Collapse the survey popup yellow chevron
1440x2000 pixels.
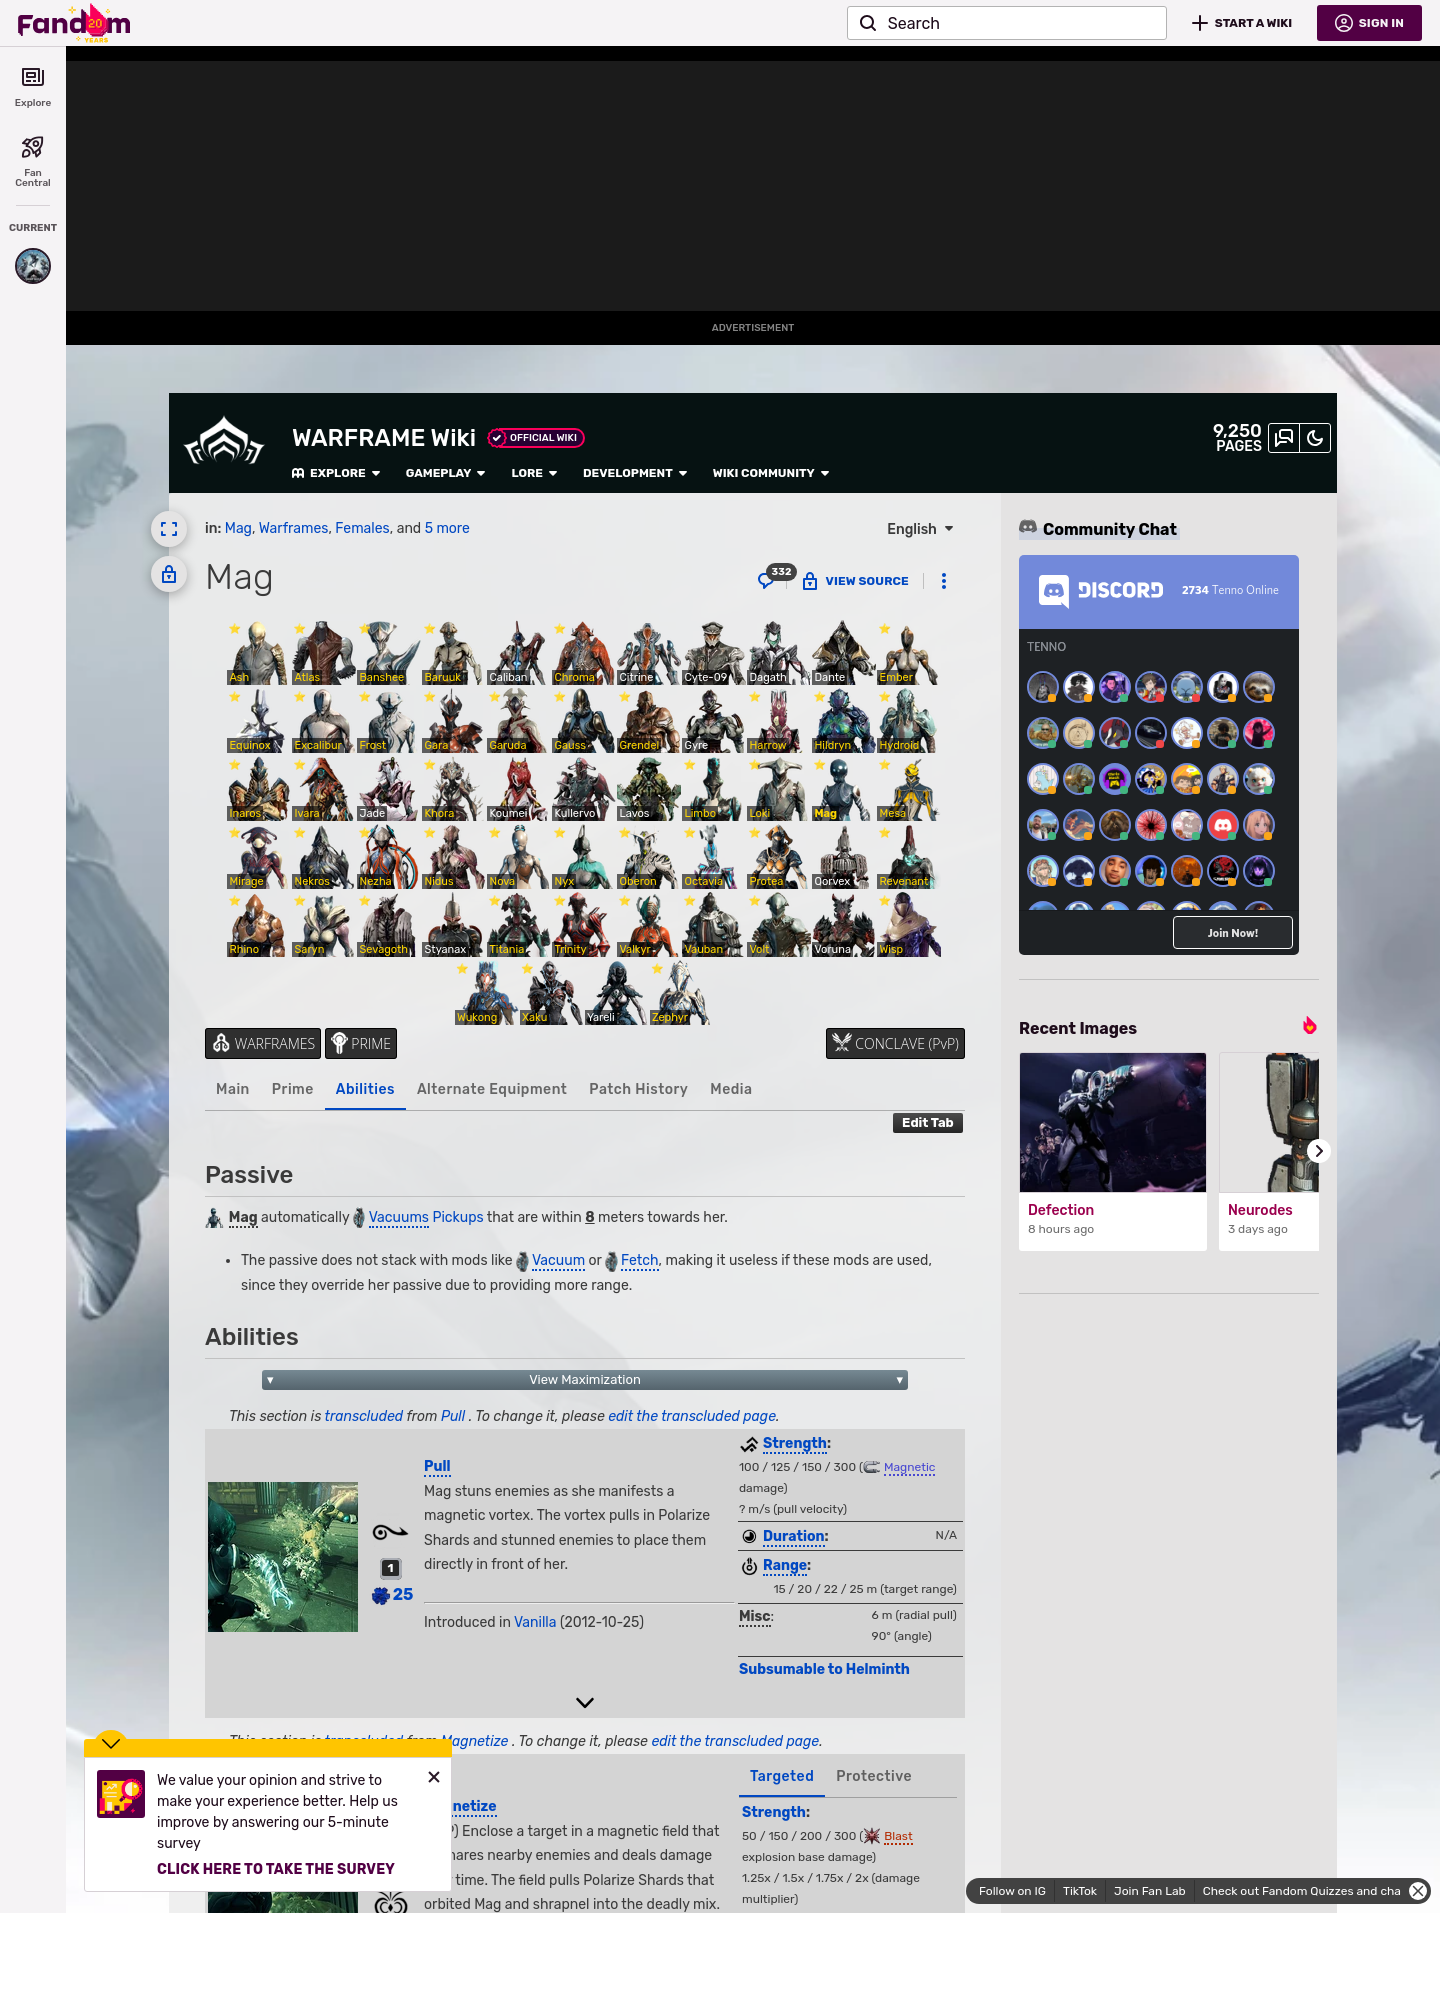(111, 1743)
